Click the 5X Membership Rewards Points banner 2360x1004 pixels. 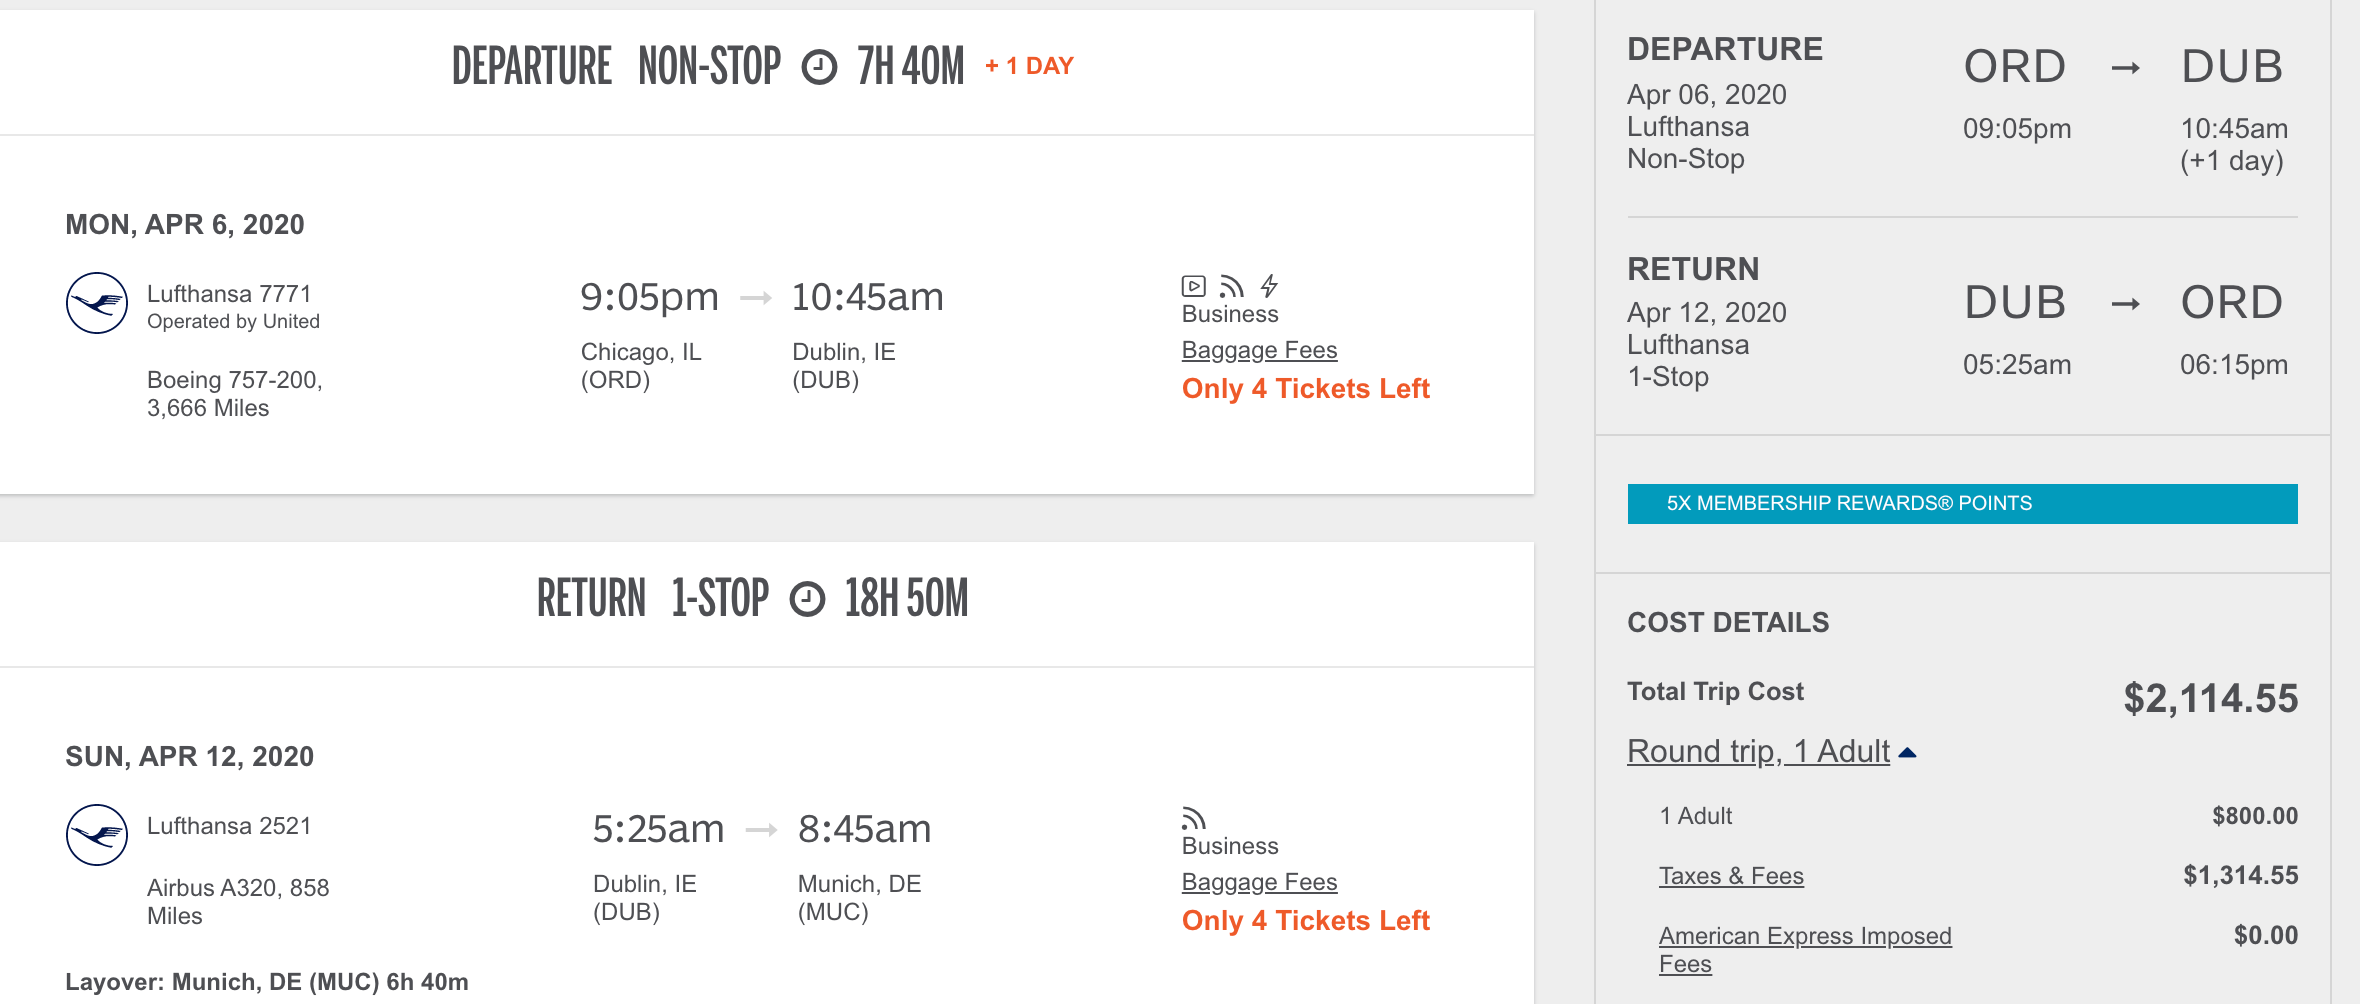tap(1962, 503)
